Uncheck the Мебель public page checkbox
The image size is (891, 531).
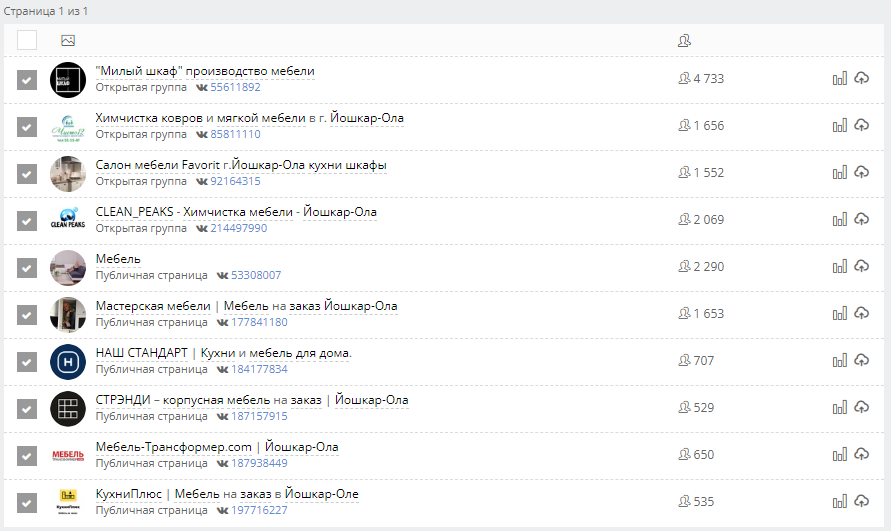[x=27, y=268]
